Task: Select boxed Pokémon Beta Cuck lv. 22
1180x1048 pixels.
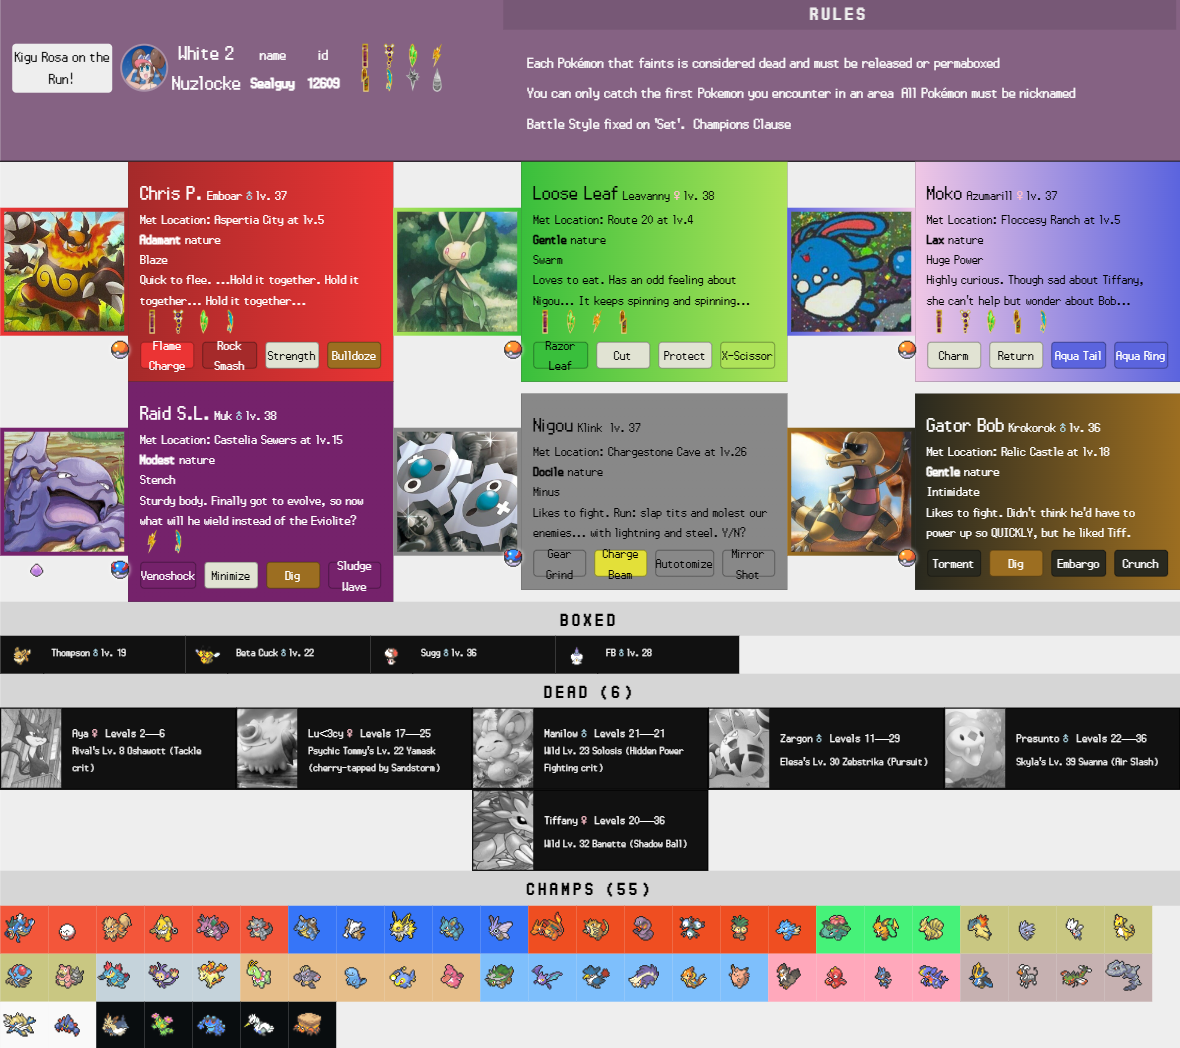Action: pos(278,654)
